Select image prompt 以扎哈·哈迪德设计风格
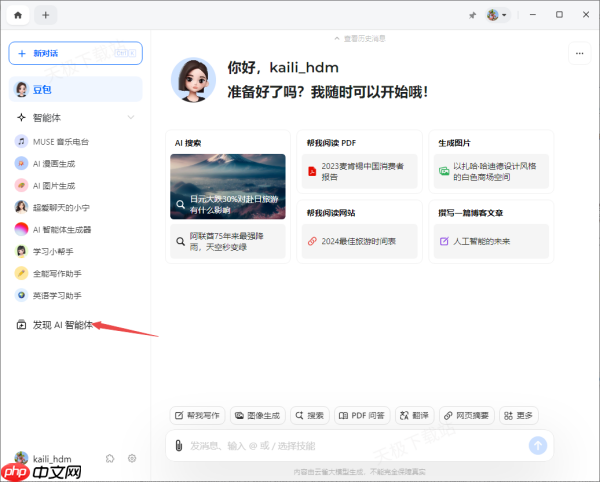Image resolution: width=600 pixels, height=482 pixels. coord(491,171)
